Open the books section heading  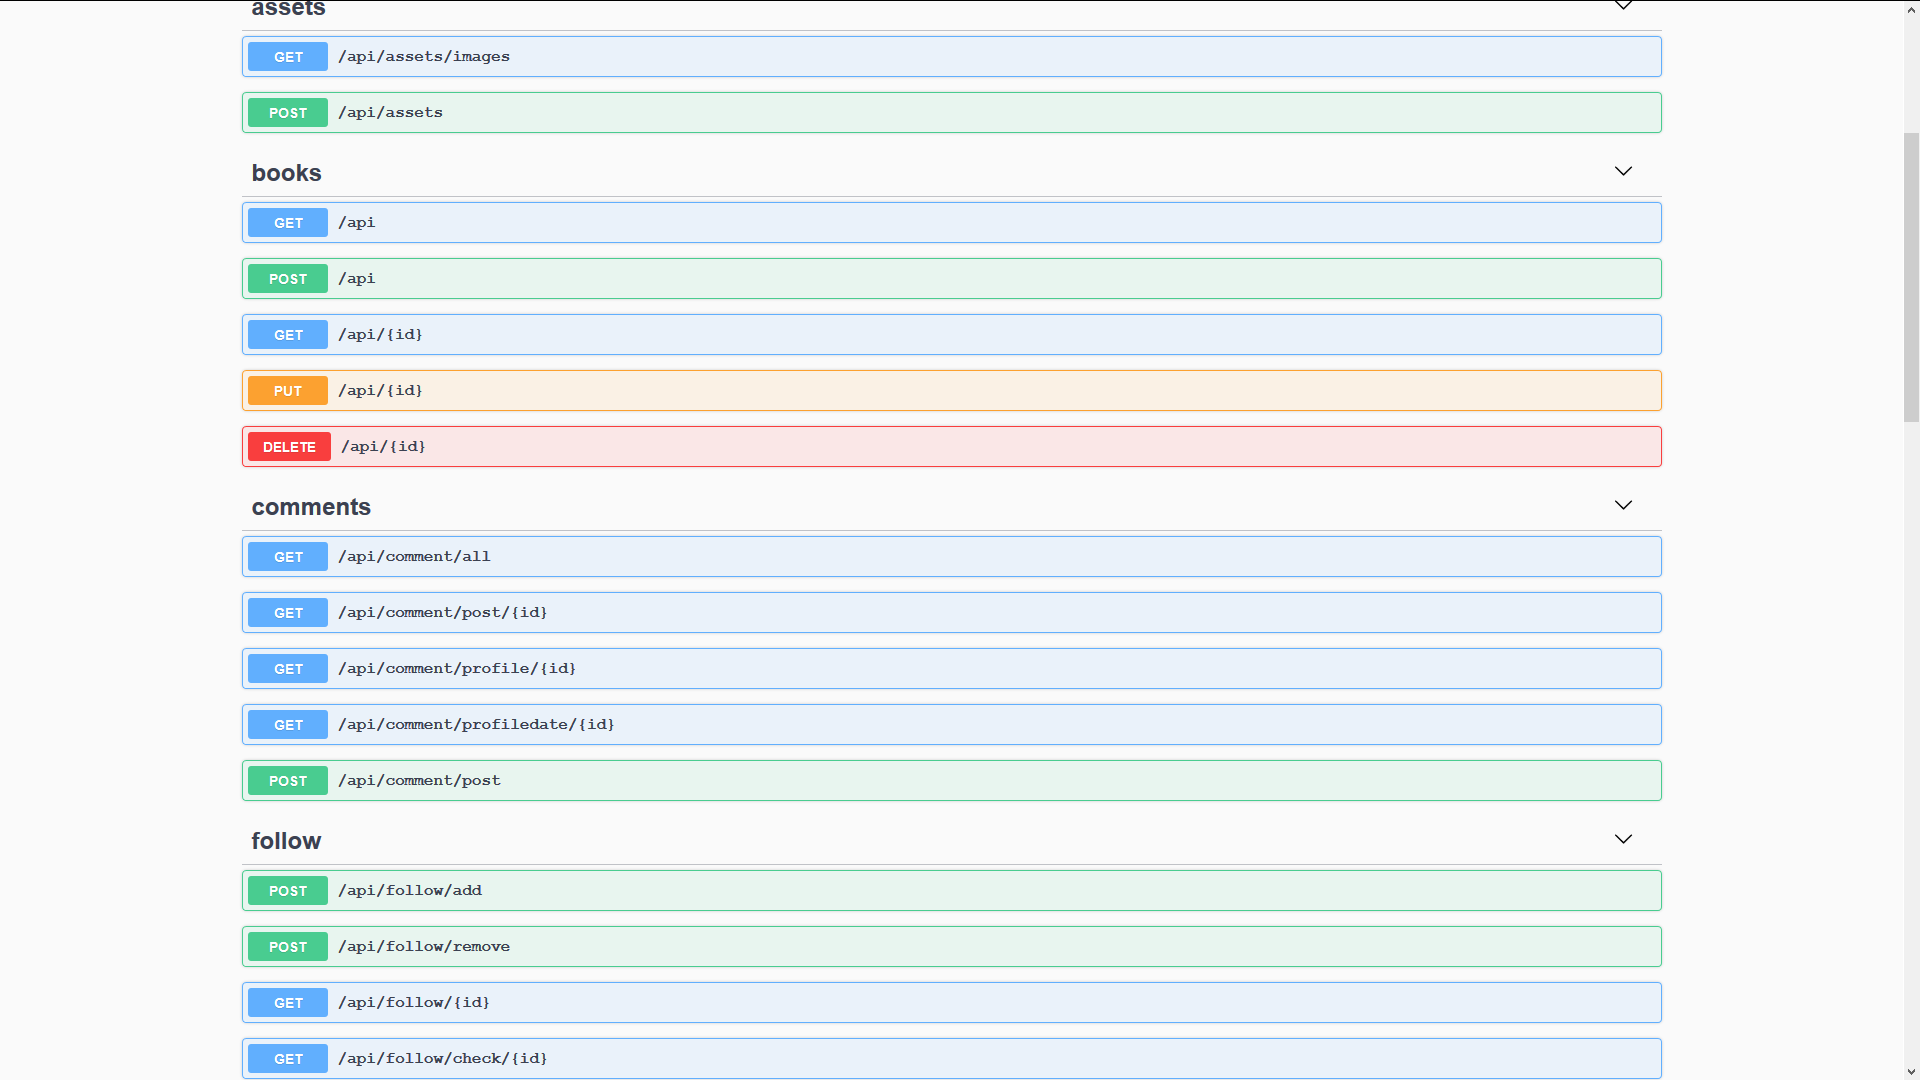287,173
